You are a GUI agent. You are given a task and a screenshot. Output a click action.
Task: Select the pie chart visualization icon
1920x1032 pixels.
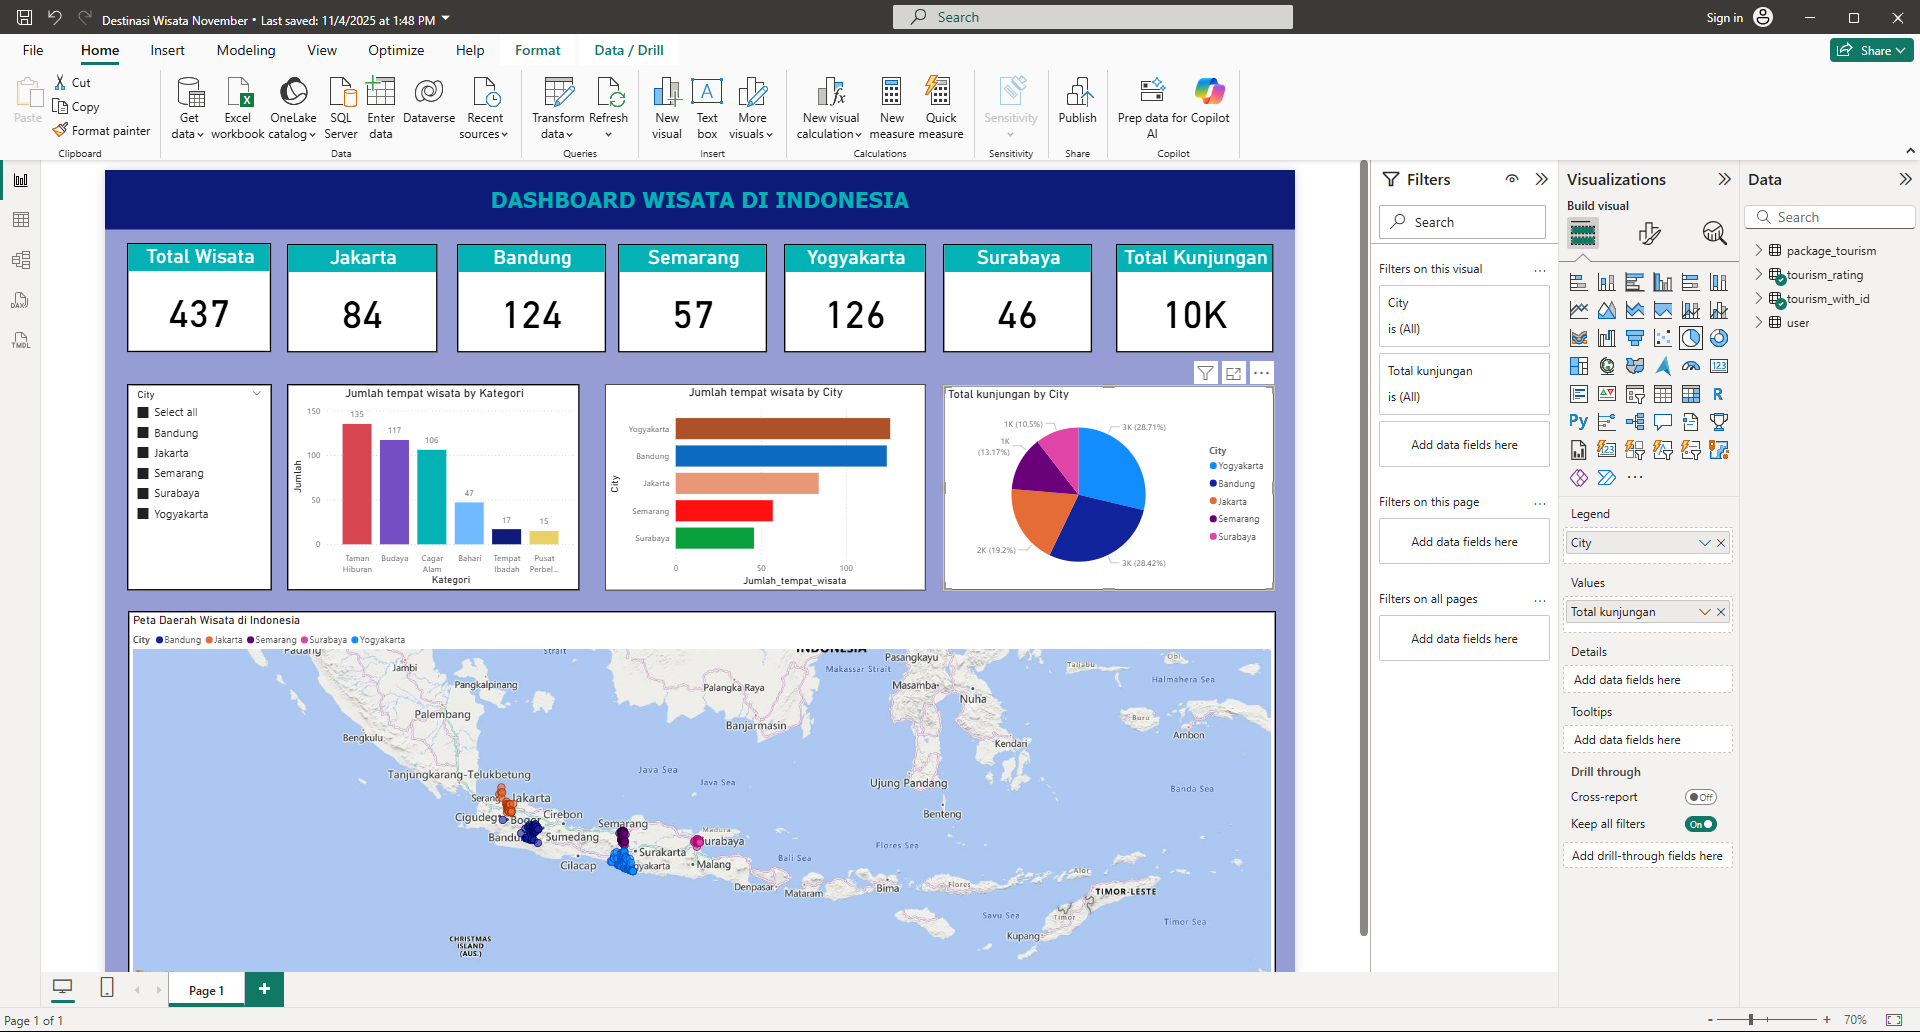(1691, 337)
